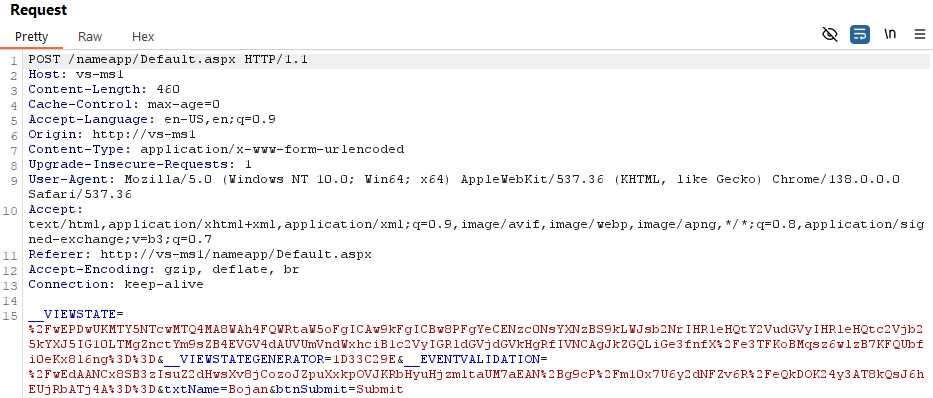933x398 pixels.
Task: Click the Referer header line
Action: tap(199, 254)
